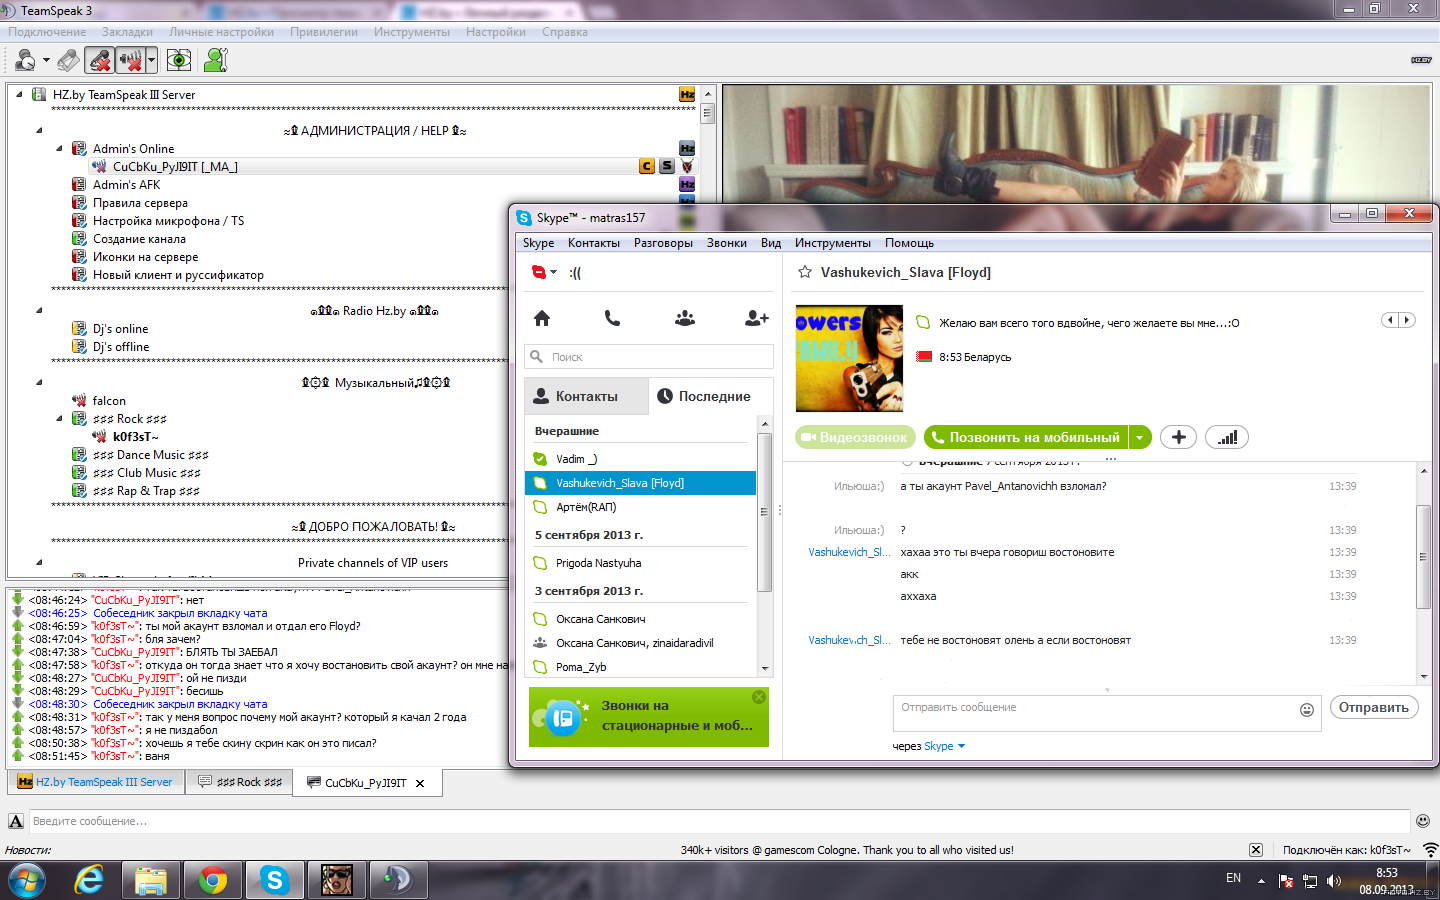Dismiss the news ticker with X button
This screenshot has height=900, width=1440.
tap(1256, 850)
